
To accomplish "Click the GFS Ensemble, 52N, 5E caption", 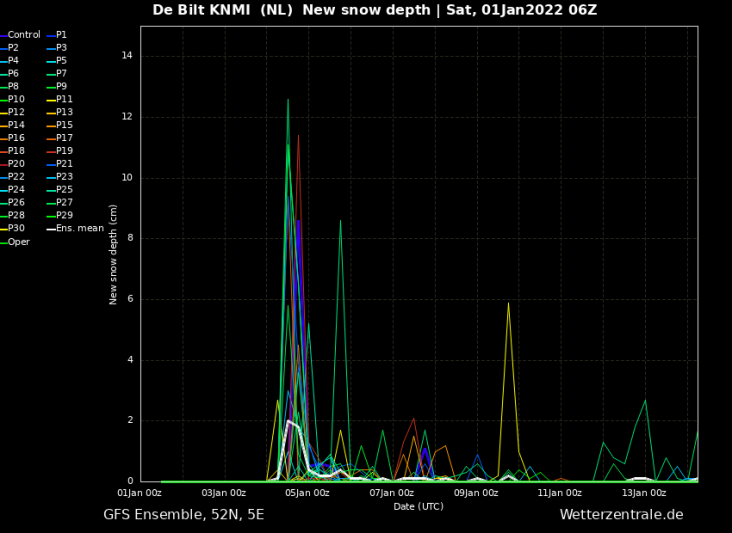I will click(184, 515).
